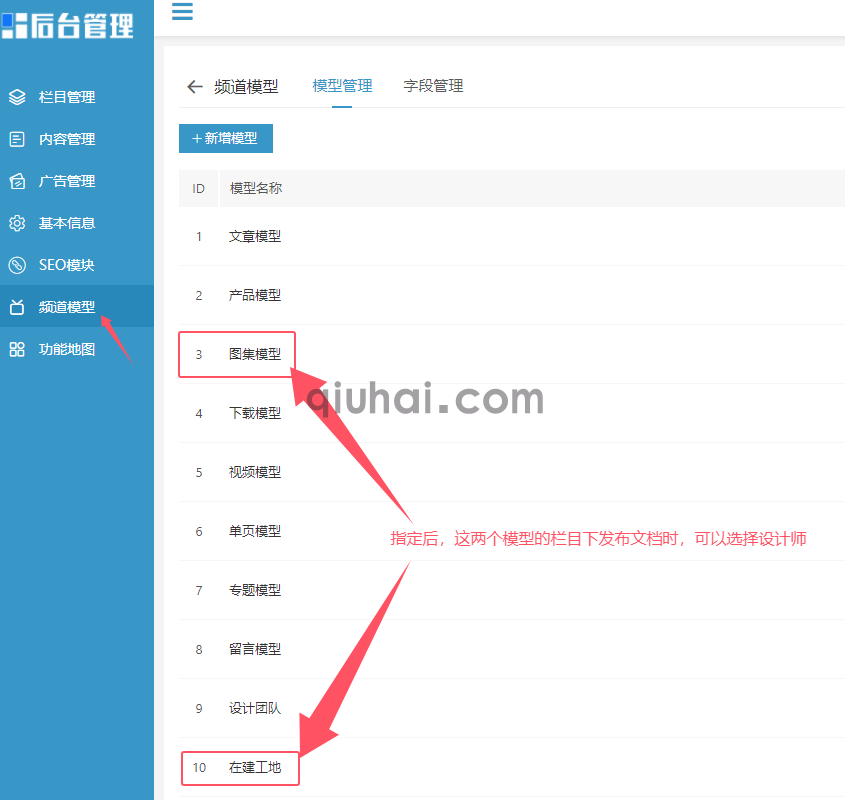Open 广告管理 via its sidebar icon
Screen dimensions: 845x800
coord(17,181)
